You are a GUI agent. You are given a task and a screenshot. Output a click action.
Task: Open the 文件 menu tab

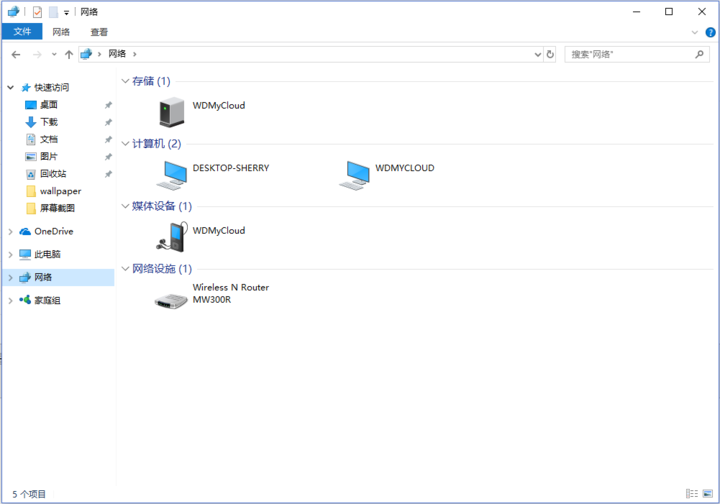coord(22,32)
